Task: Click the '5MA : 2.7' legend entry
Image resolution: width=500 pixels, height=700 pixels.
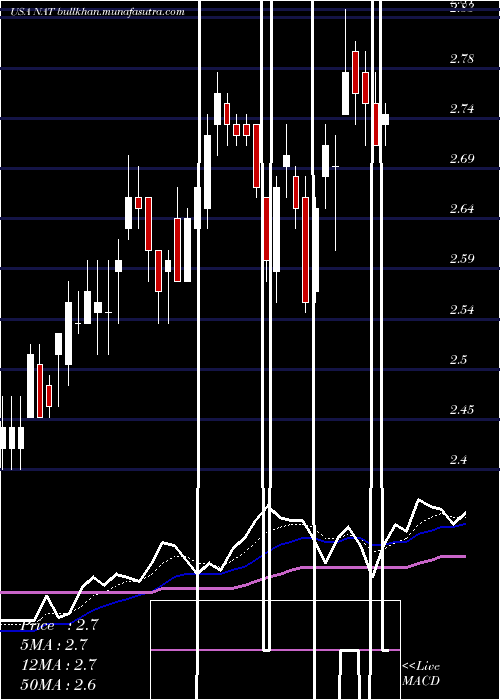Action: click(x=54, y=645)
